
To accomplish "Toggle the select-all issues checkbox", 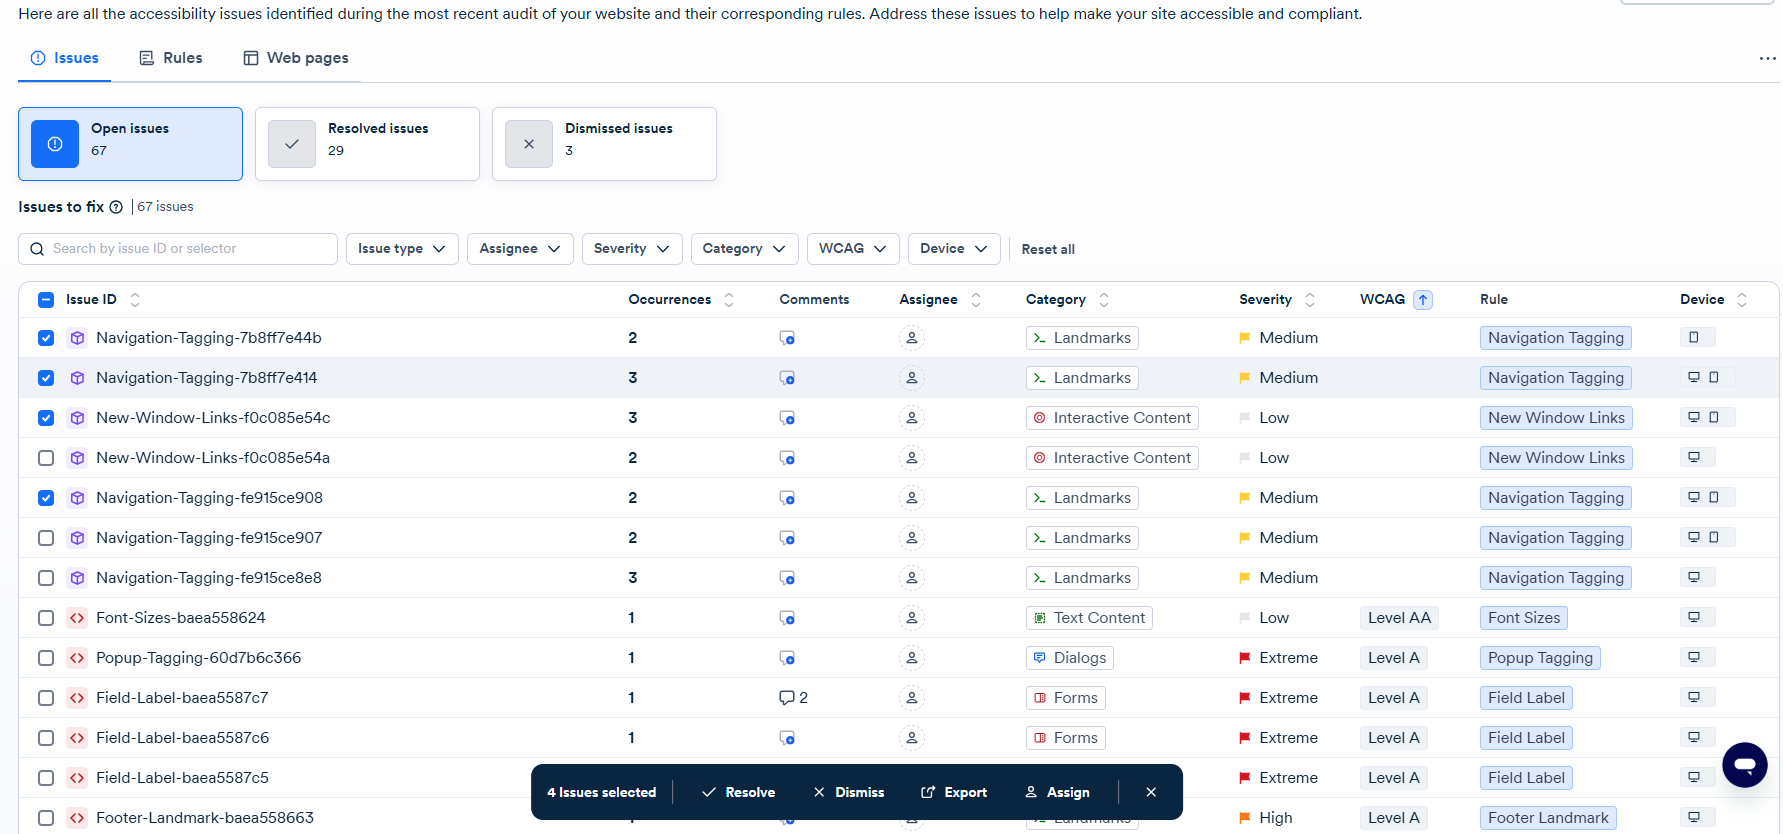I will [46, 300].
